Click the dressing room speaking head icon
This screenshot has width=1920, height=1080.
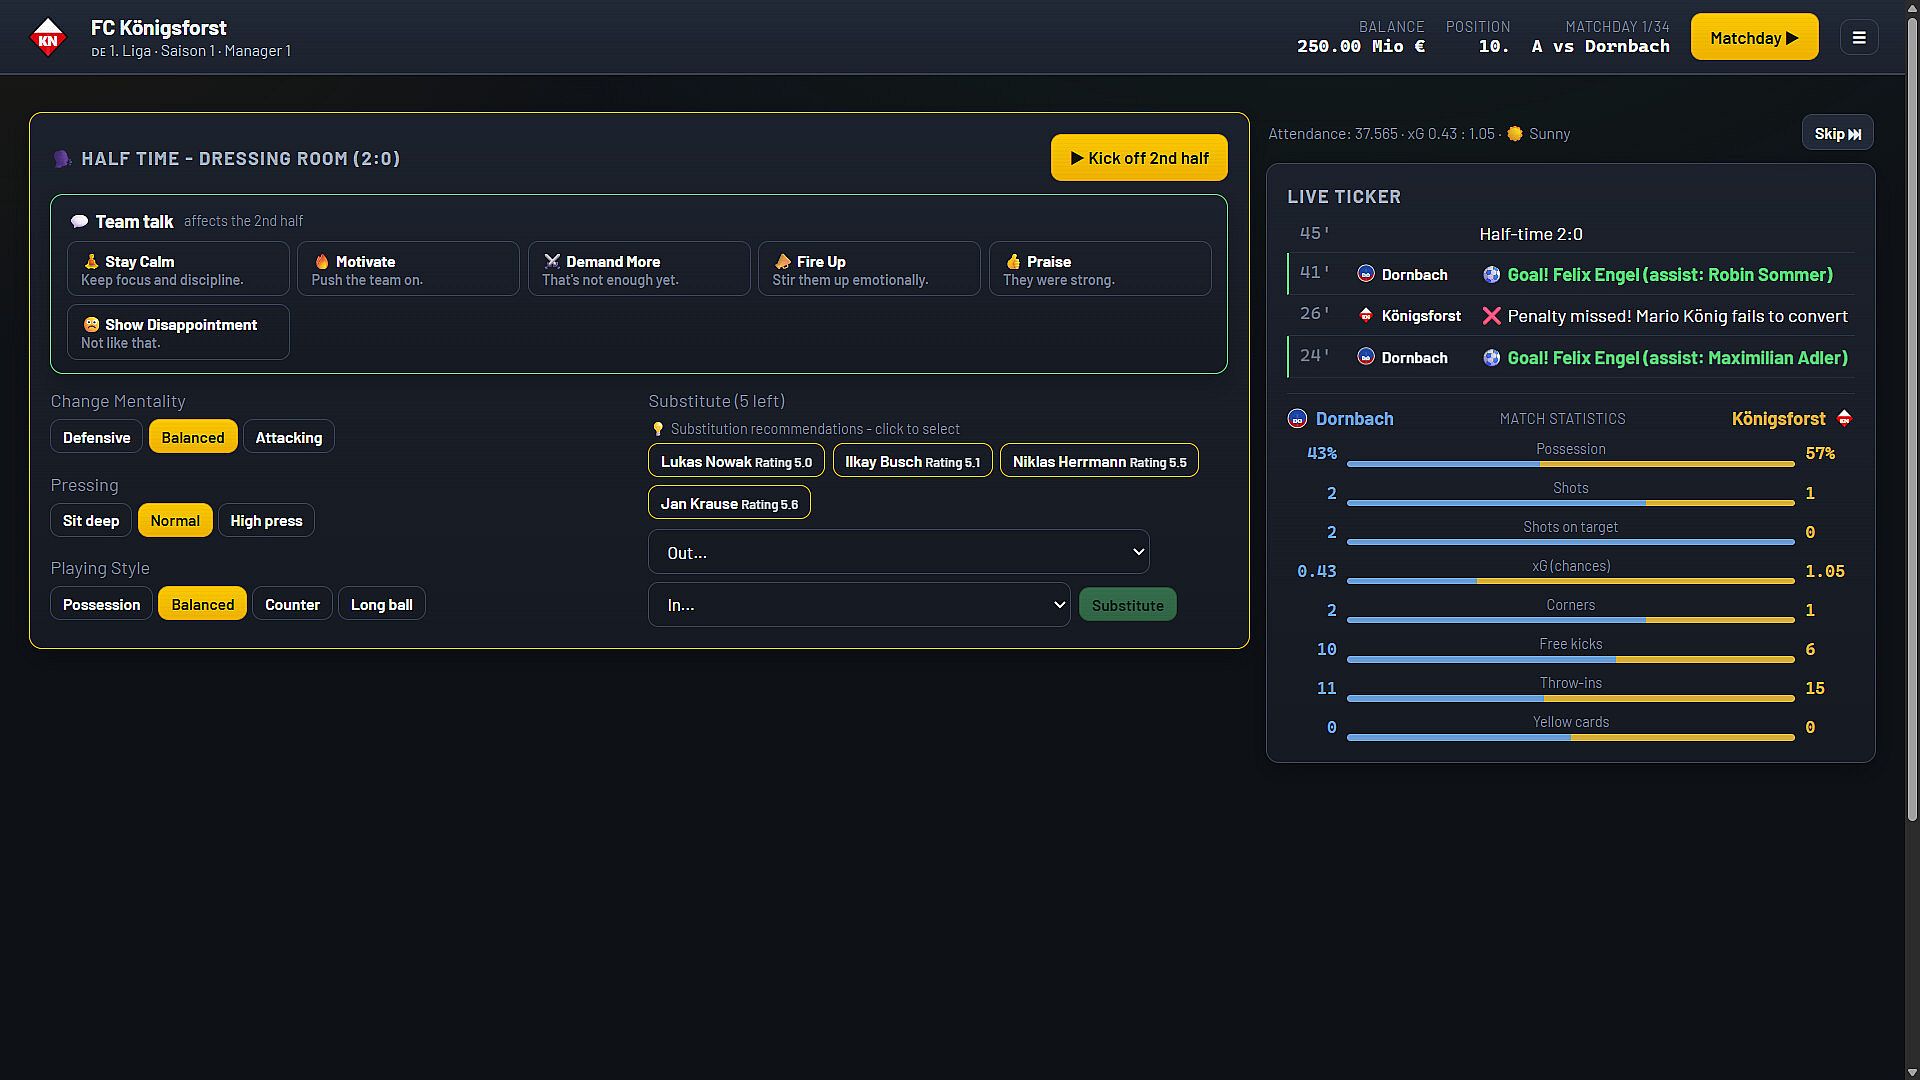tap(62, 159)
